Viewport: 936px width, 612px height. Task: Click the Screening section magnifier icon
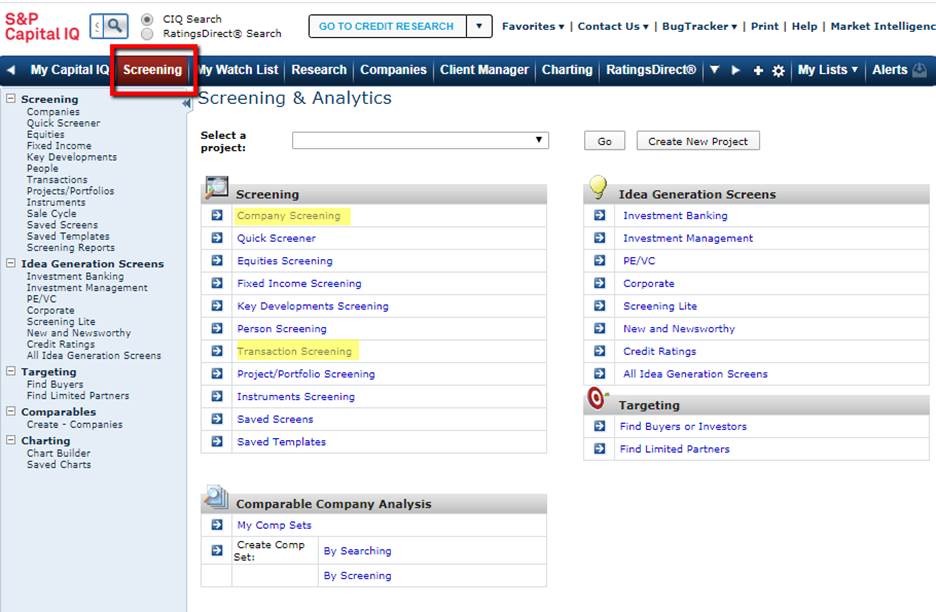pyautogui.click(x=216, y=187)
